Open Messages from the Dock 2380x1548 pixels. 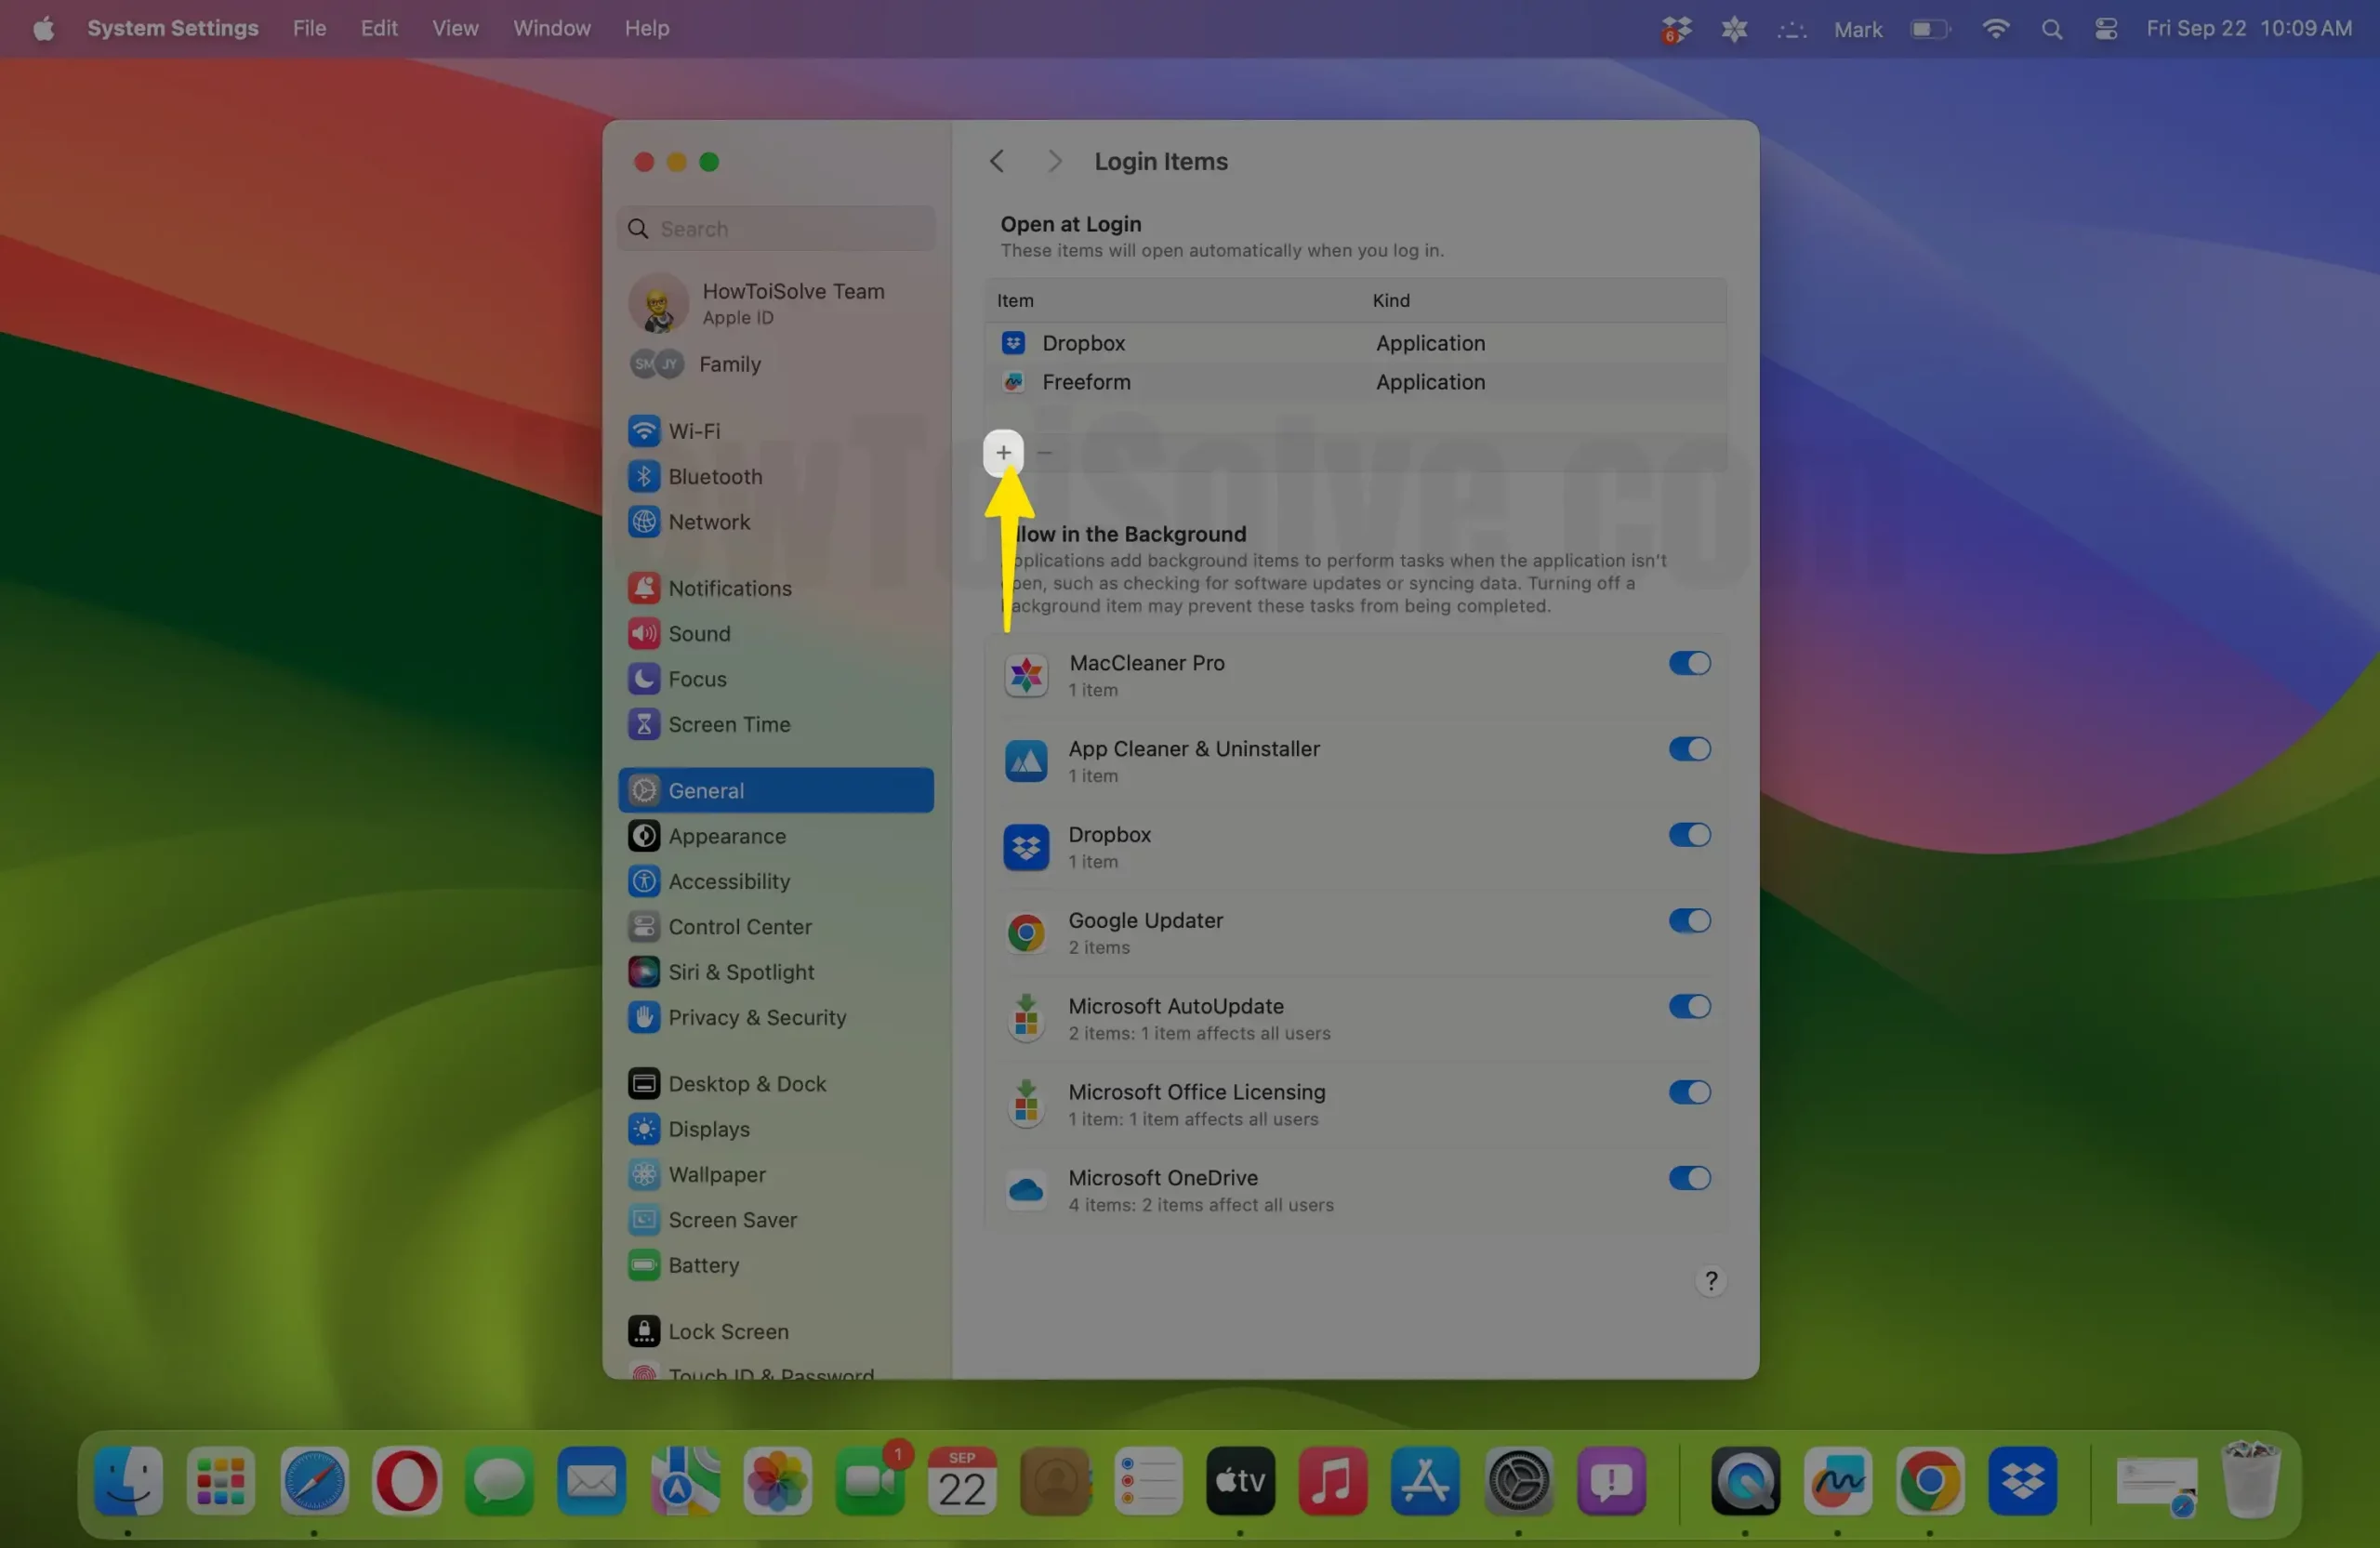point(499,1480)
